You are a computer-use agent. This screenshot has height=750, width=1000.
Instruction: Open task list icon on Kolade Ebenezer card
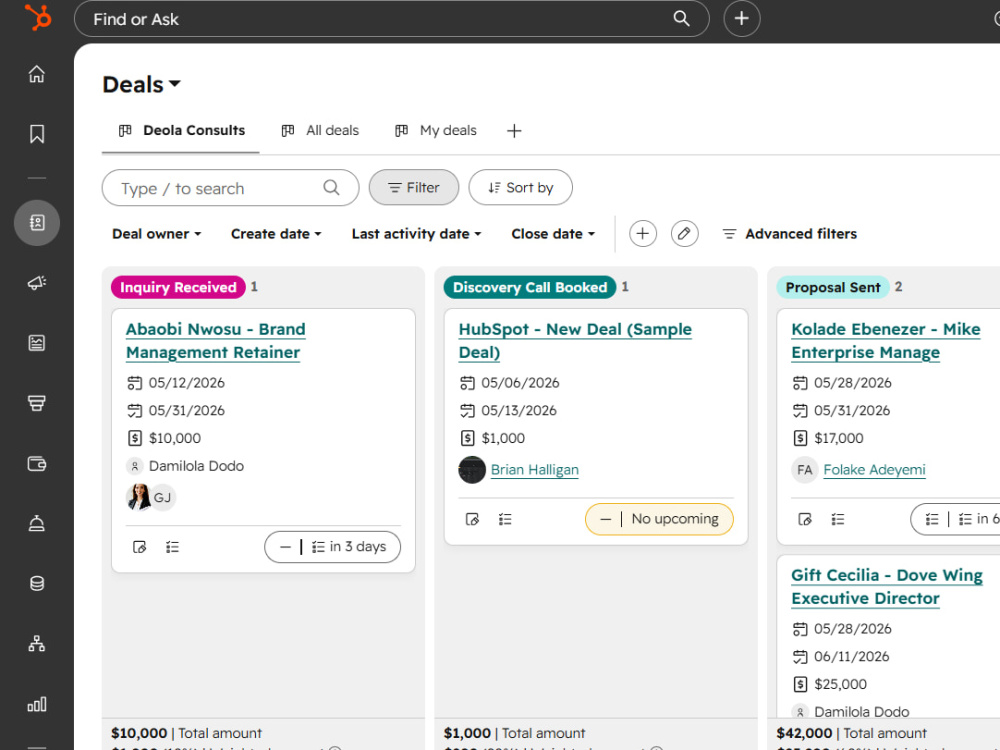[838, 519]
